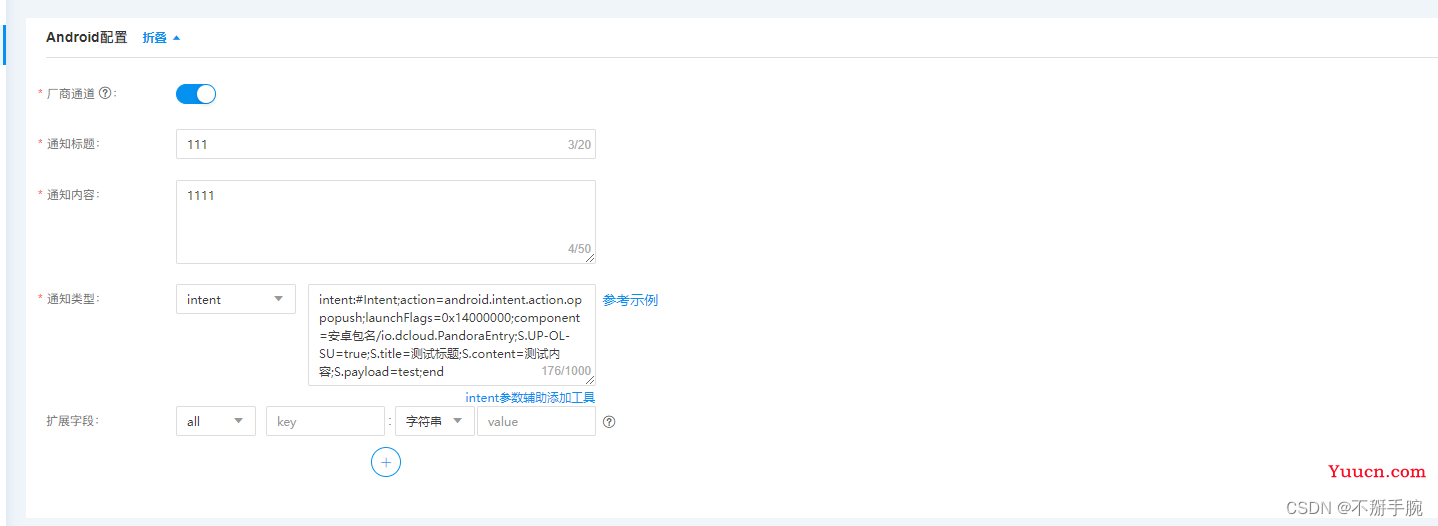Click the 扩展字段 label
The height and width of the screenshot is (526, 1438).
point(72,420)
